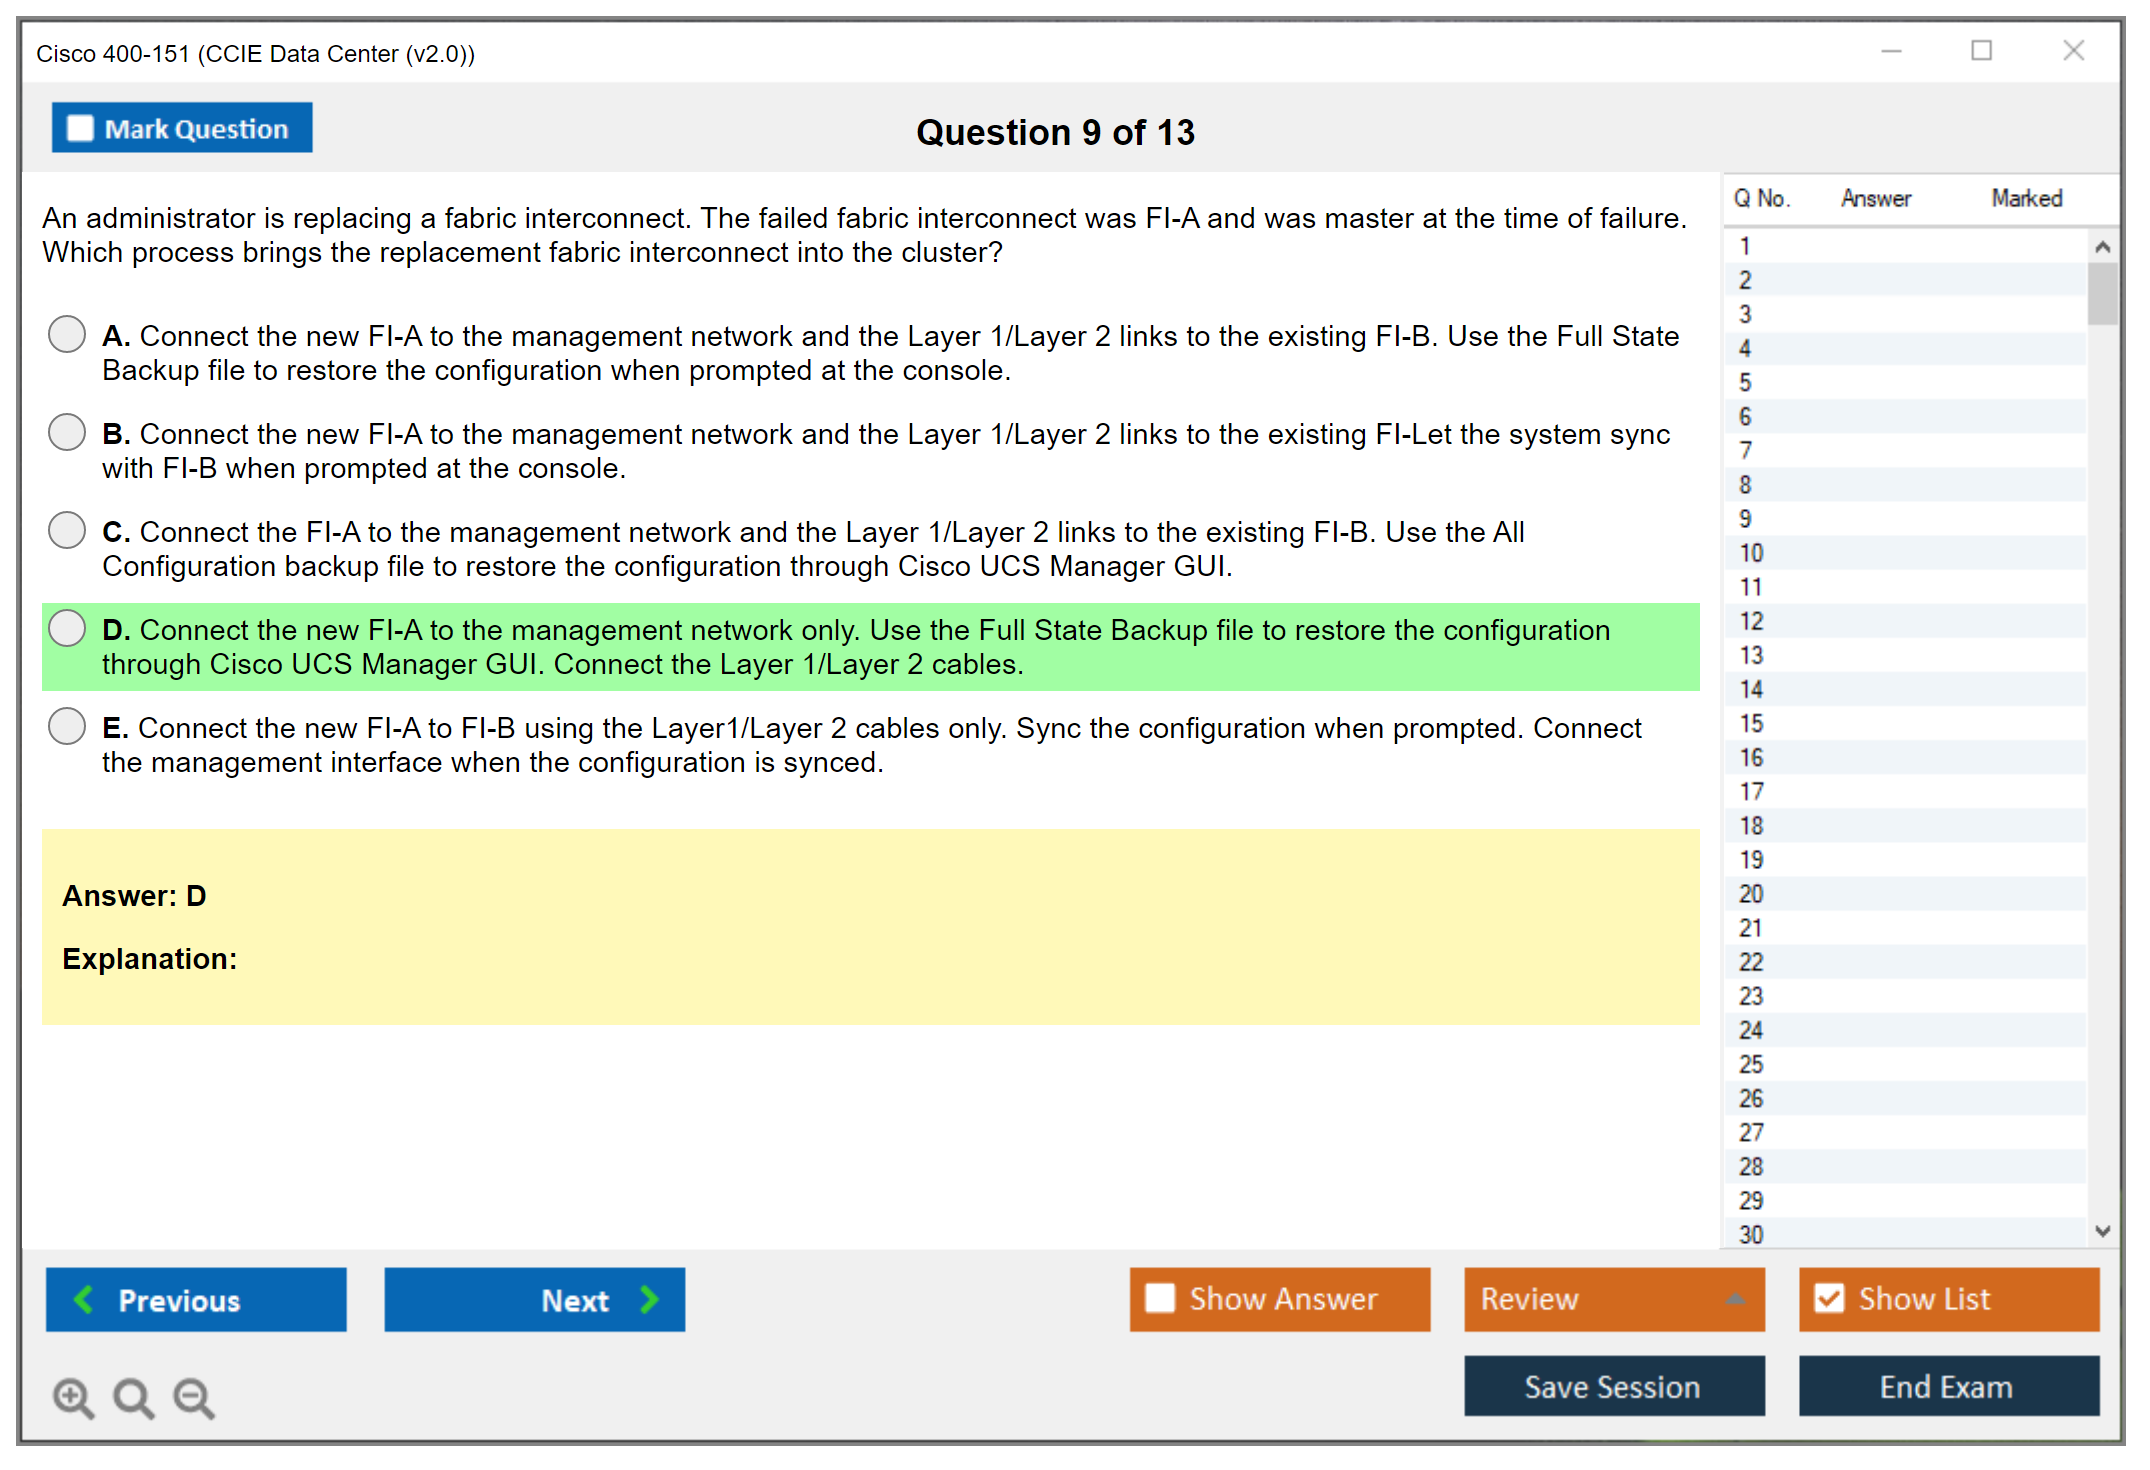Select answer option A radio button
Screen dimensions: 2150x1470
point(67,334)
